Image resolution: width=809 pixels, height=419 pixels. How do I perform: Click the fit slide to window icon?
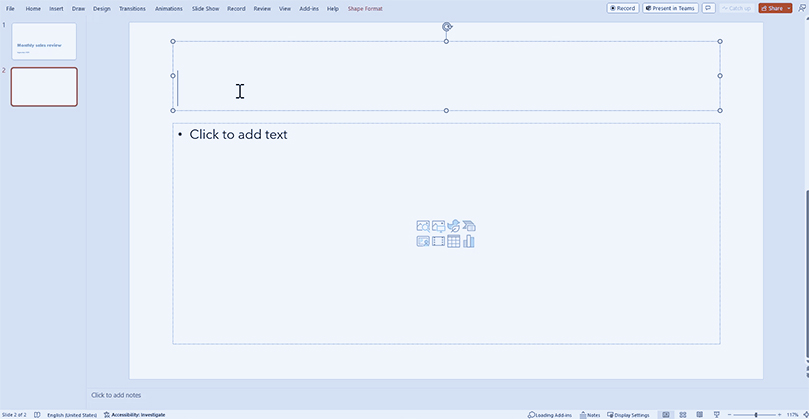[805, 414]
